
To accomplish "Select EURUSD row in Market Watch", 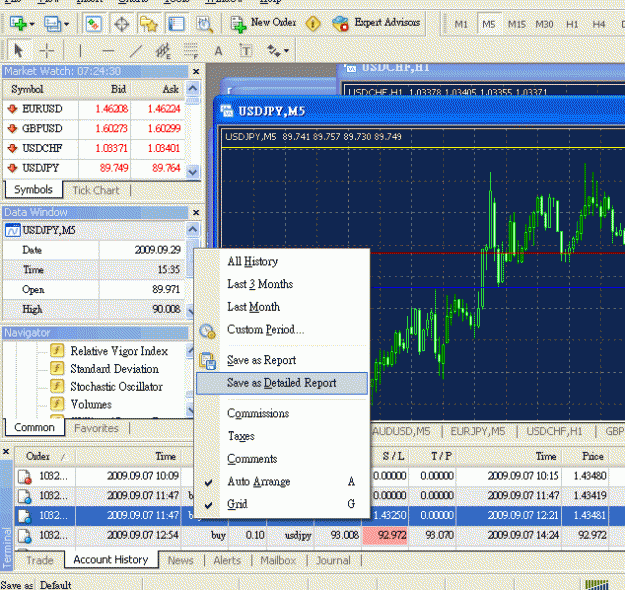I will [x=94, y=108].
